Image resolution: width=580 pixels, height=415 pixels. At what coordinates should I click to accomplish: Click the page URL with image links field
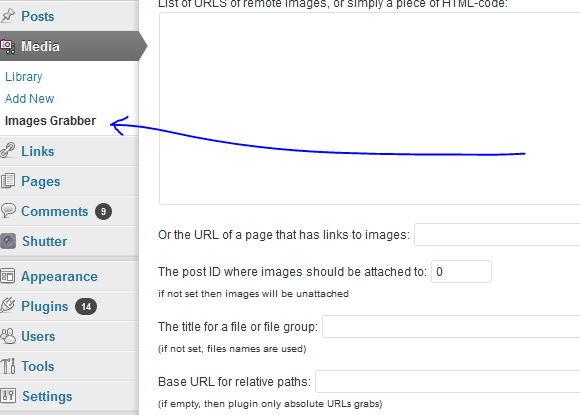tap(497, 235)
